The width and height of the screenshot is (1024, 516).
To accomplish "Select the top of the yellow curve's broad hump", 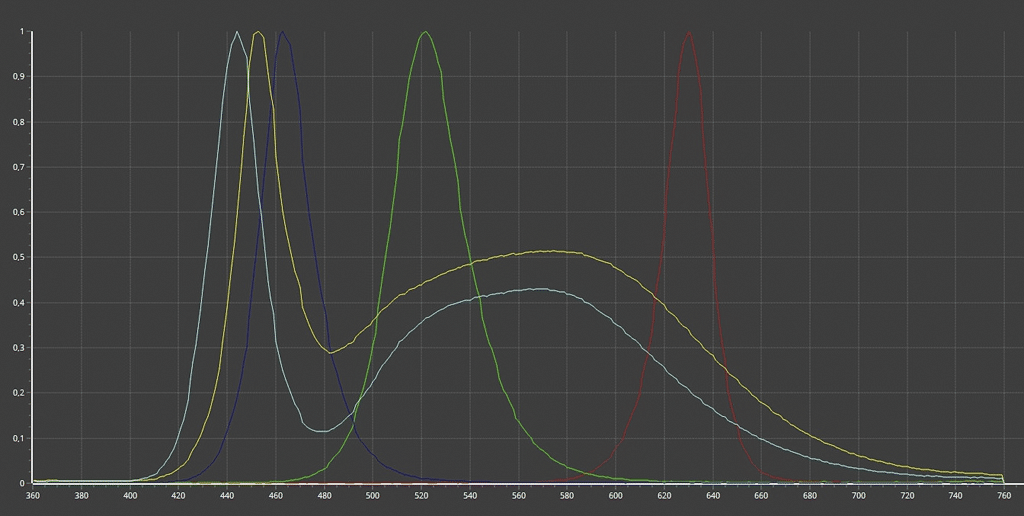I will (x=550, y=251).
